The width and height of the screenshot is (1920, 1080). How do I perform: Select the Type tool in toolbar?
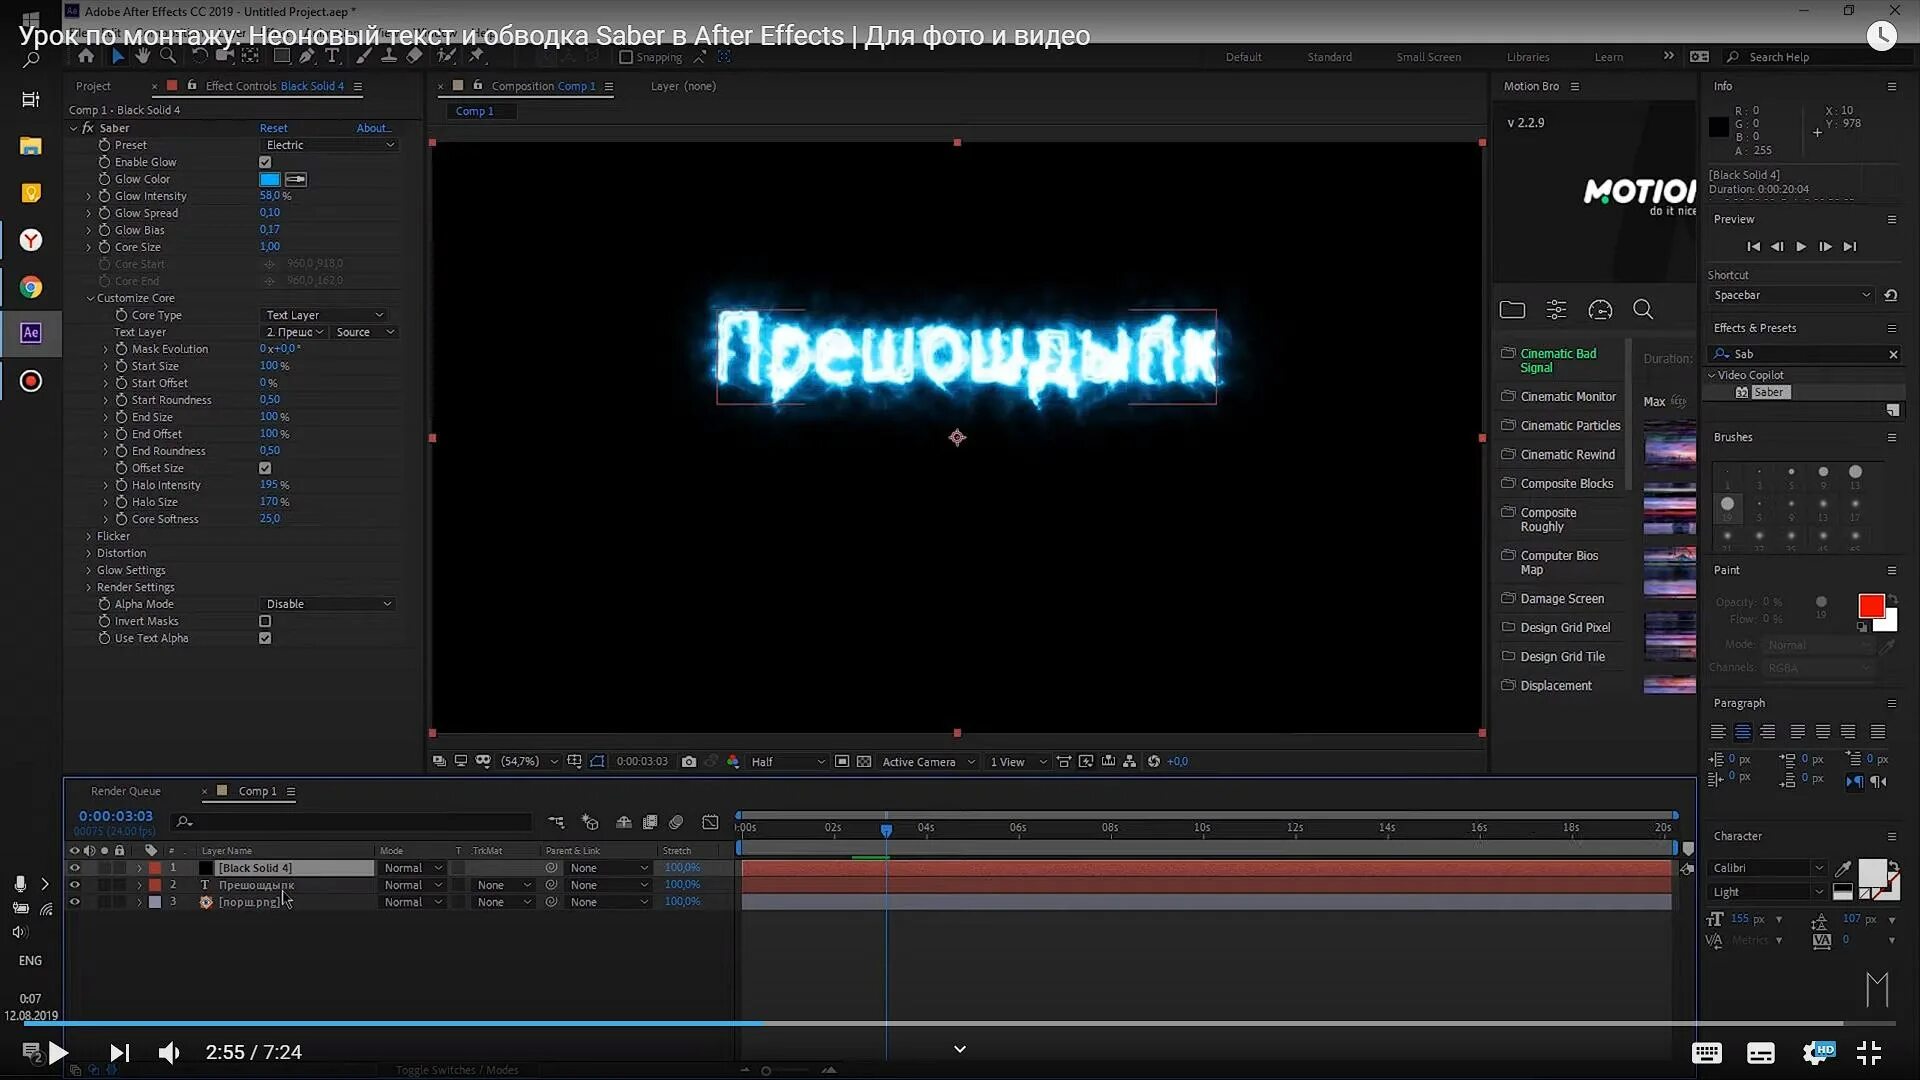tap(333, 57)
